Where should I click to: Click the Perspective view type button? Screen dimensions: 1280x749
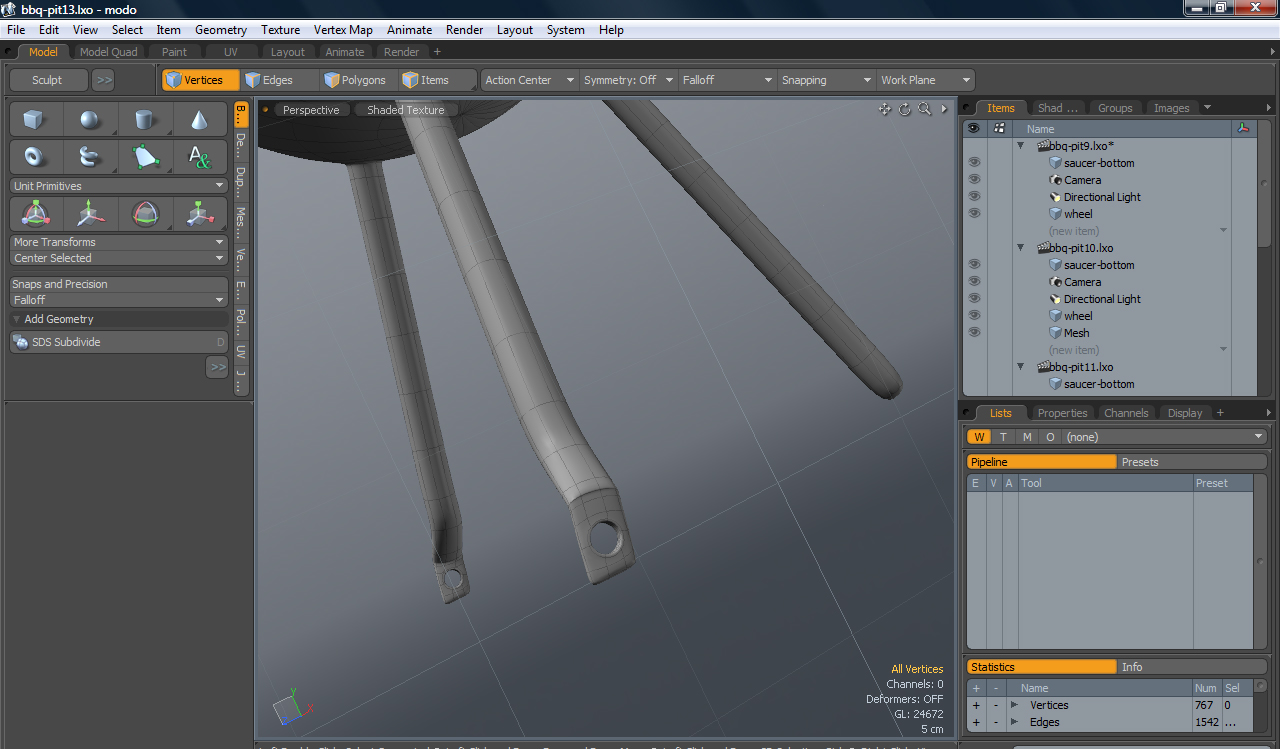310,110
